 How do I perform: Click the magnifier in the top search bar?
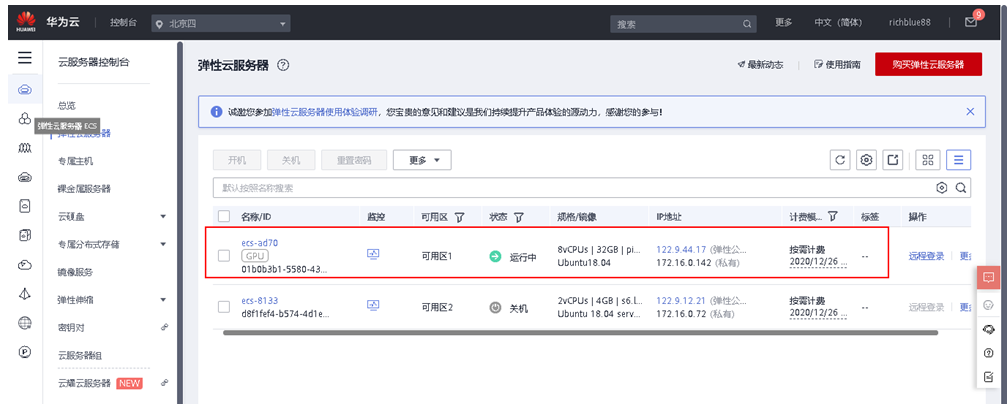747,24
